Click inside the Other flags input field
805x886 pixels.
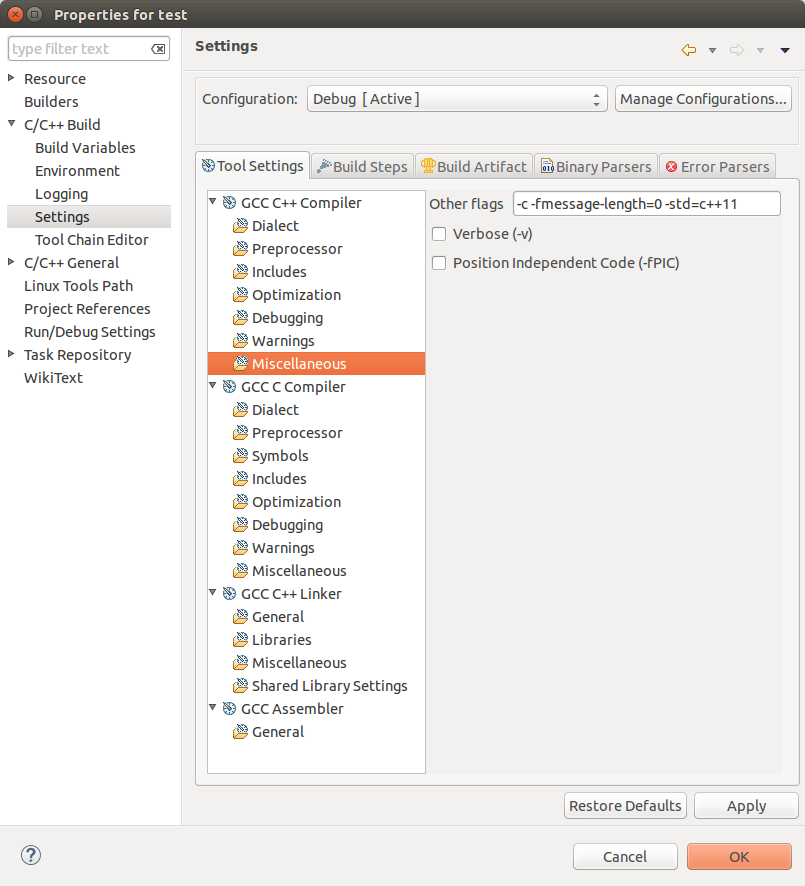645,203
